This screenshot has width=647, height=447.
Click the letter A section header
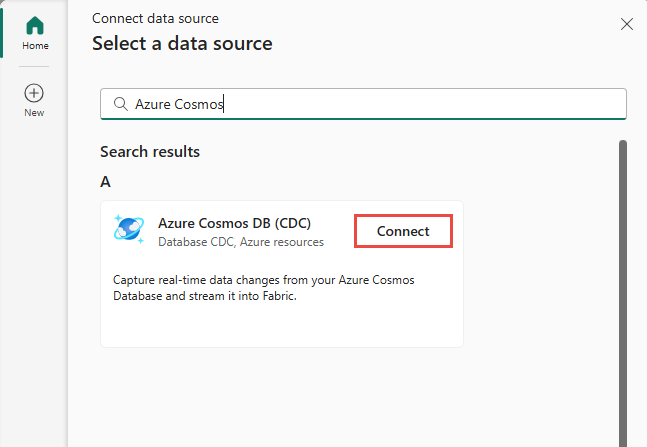coord(105,182)
